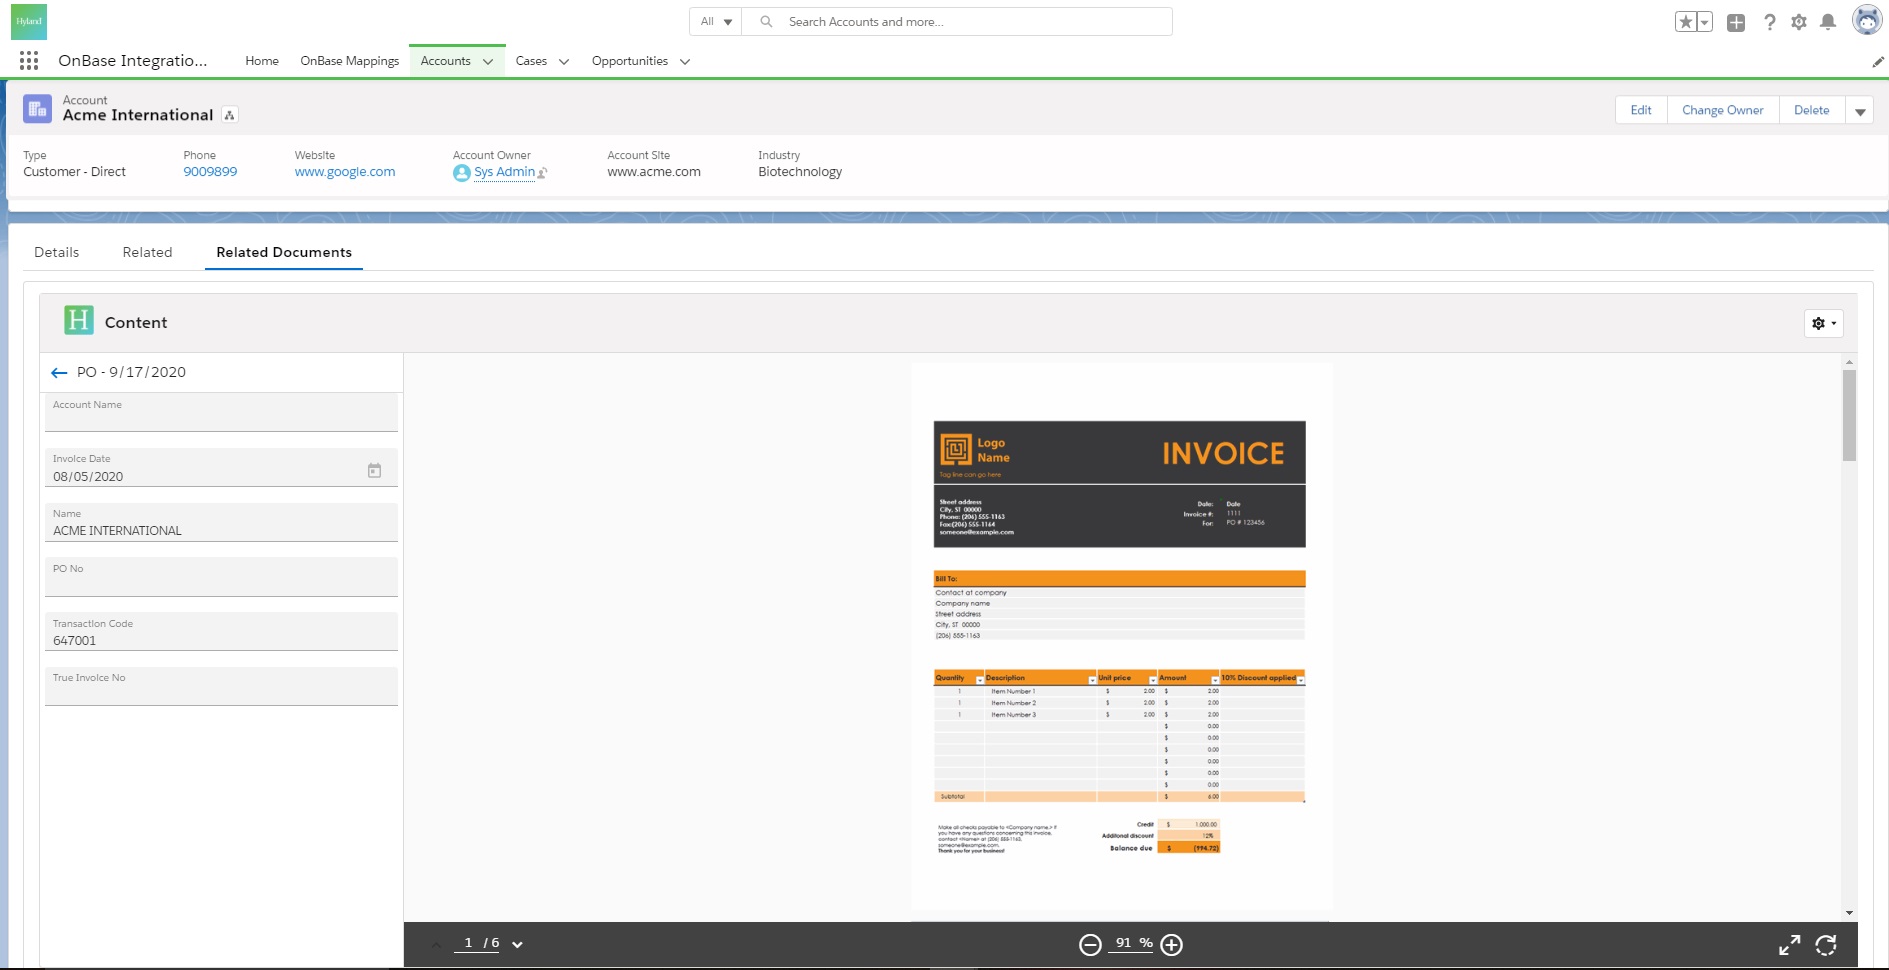Zoom out the document viewer
The width and height of the screenshot is (1889, 970).
(1090, 945)
